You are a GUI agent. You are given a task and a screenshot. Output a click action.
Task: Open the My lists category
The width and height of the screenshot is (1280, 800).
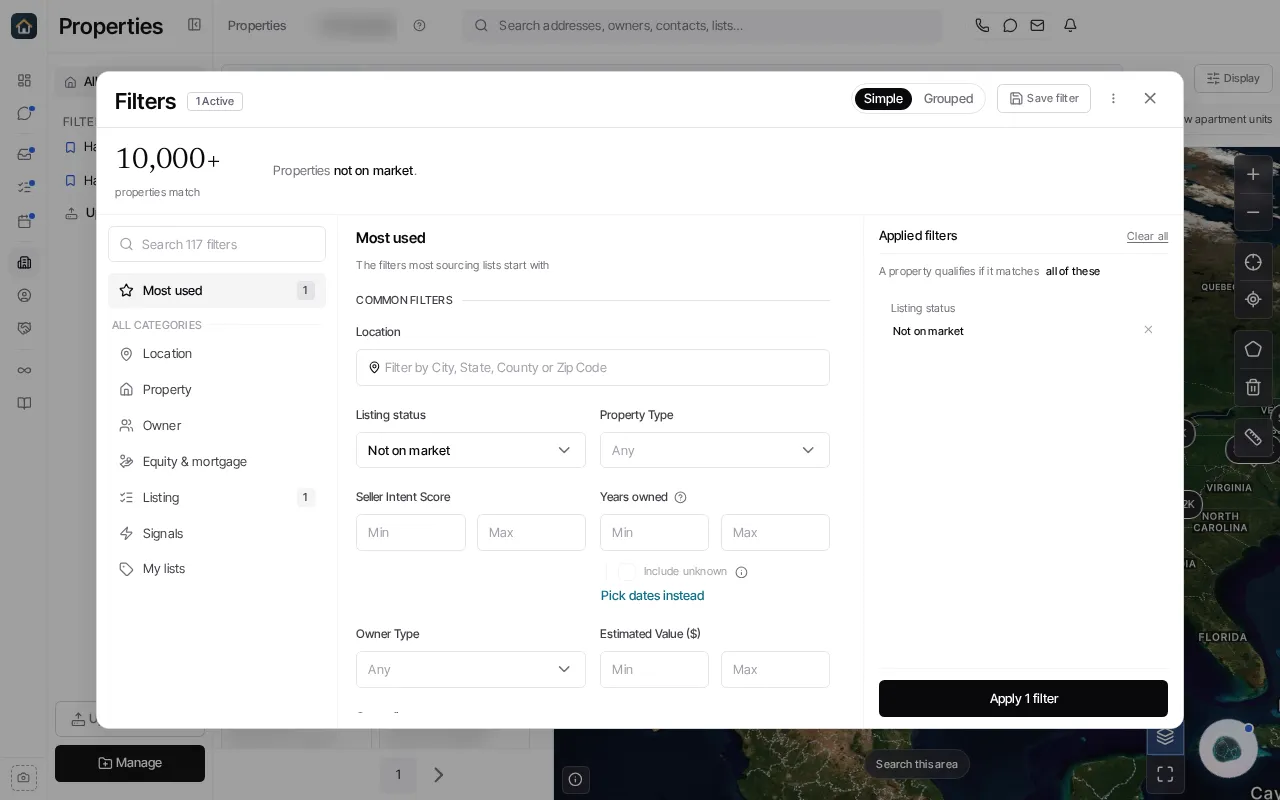click(217, 568)
